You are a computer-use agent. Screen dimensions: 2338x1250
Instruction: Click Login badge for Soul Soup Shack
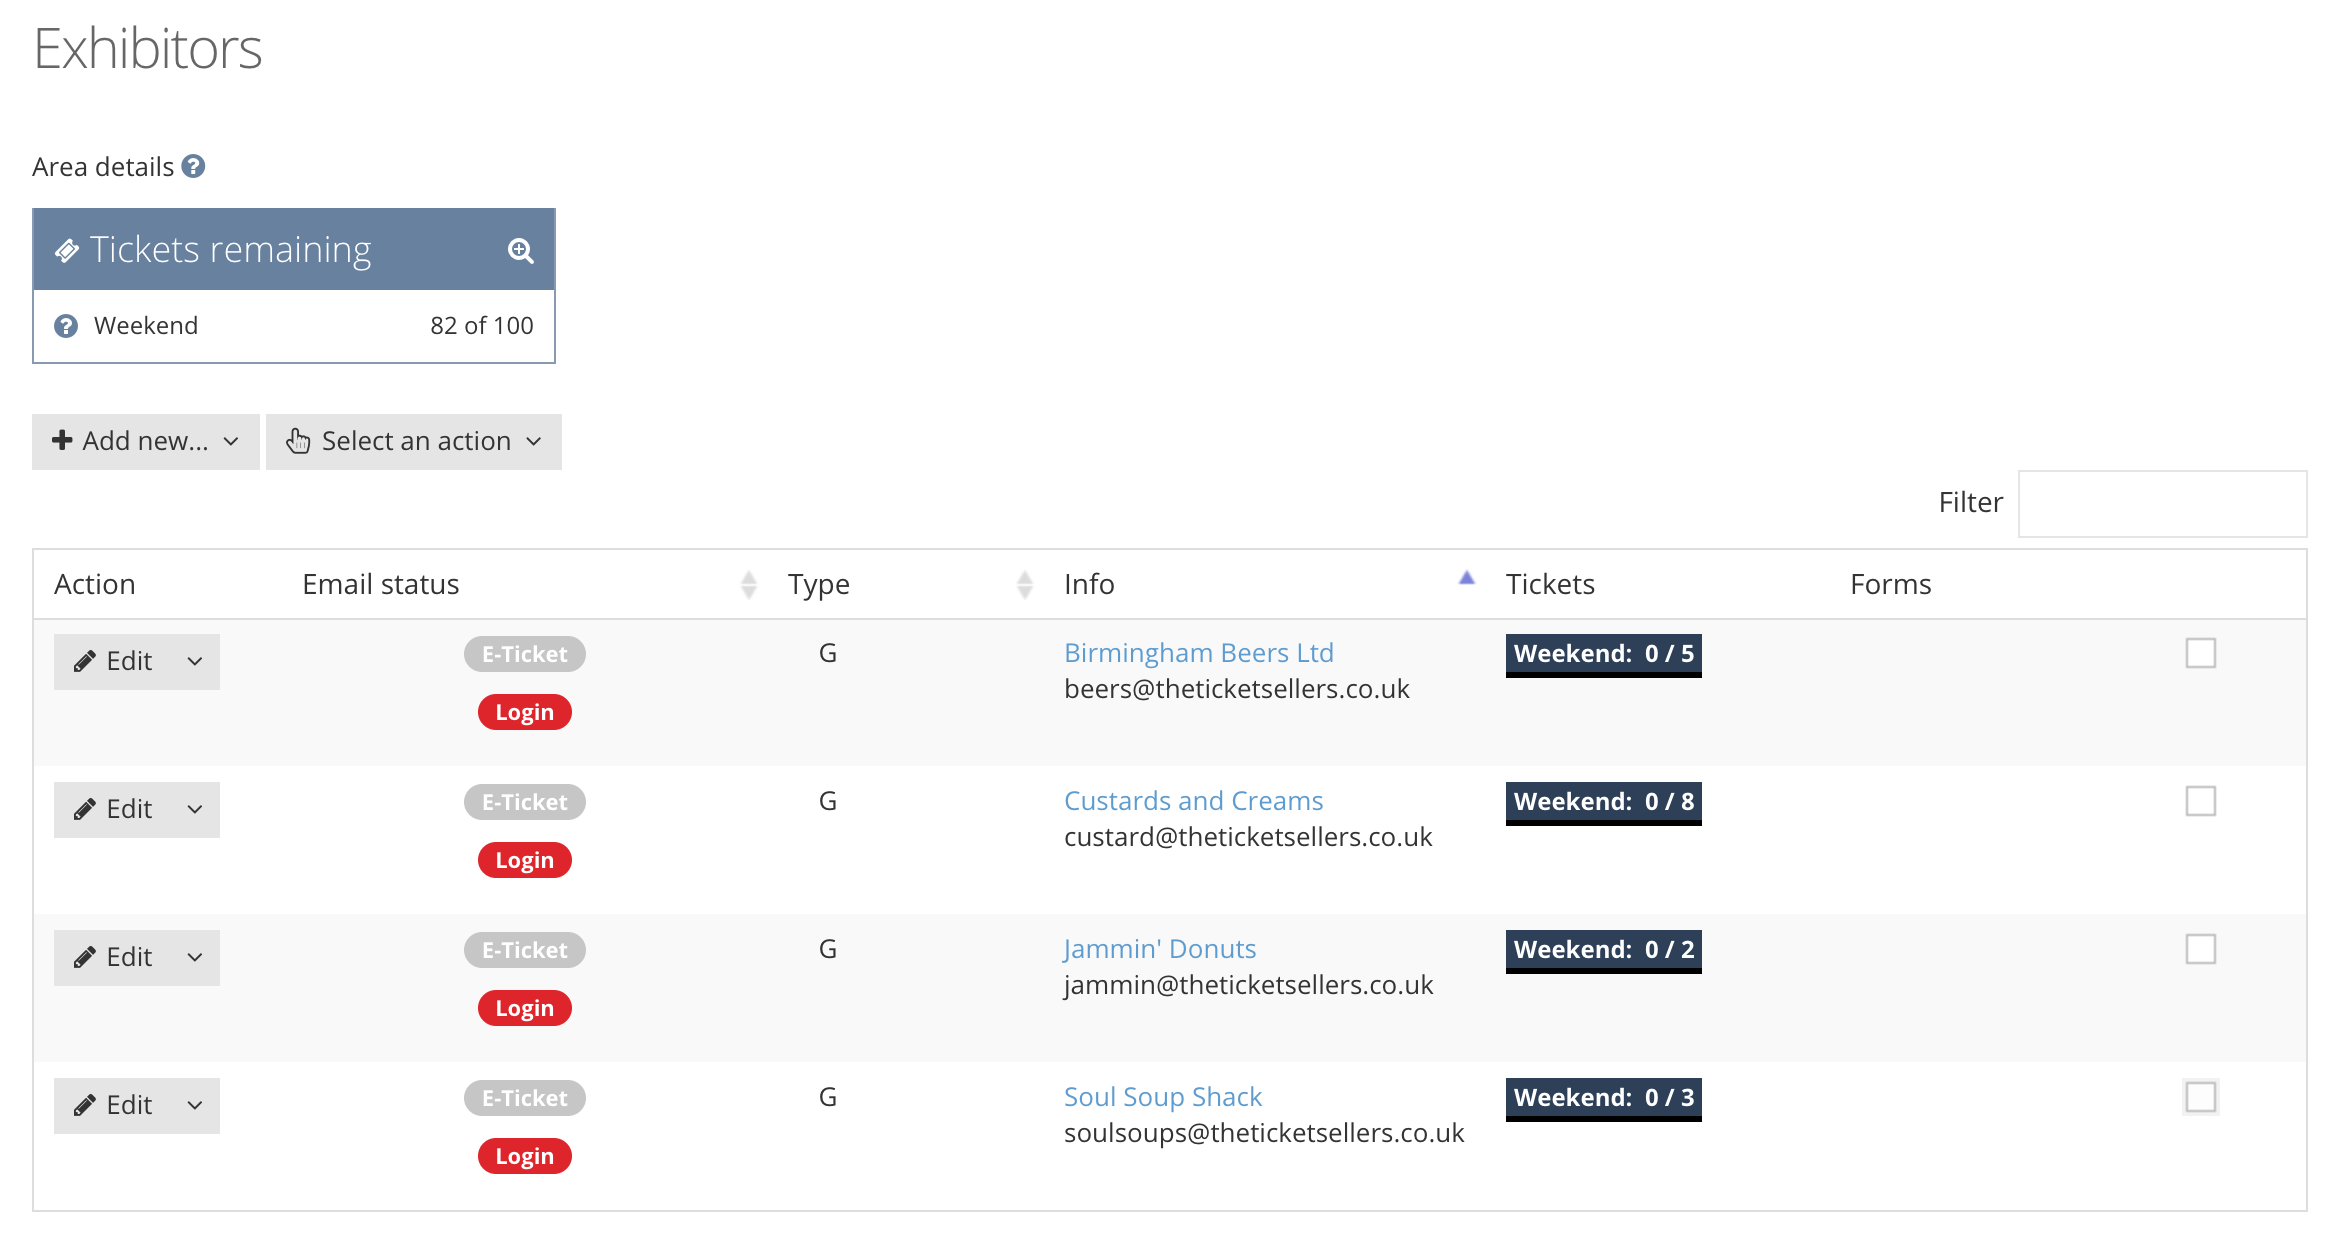point(524,1156)
